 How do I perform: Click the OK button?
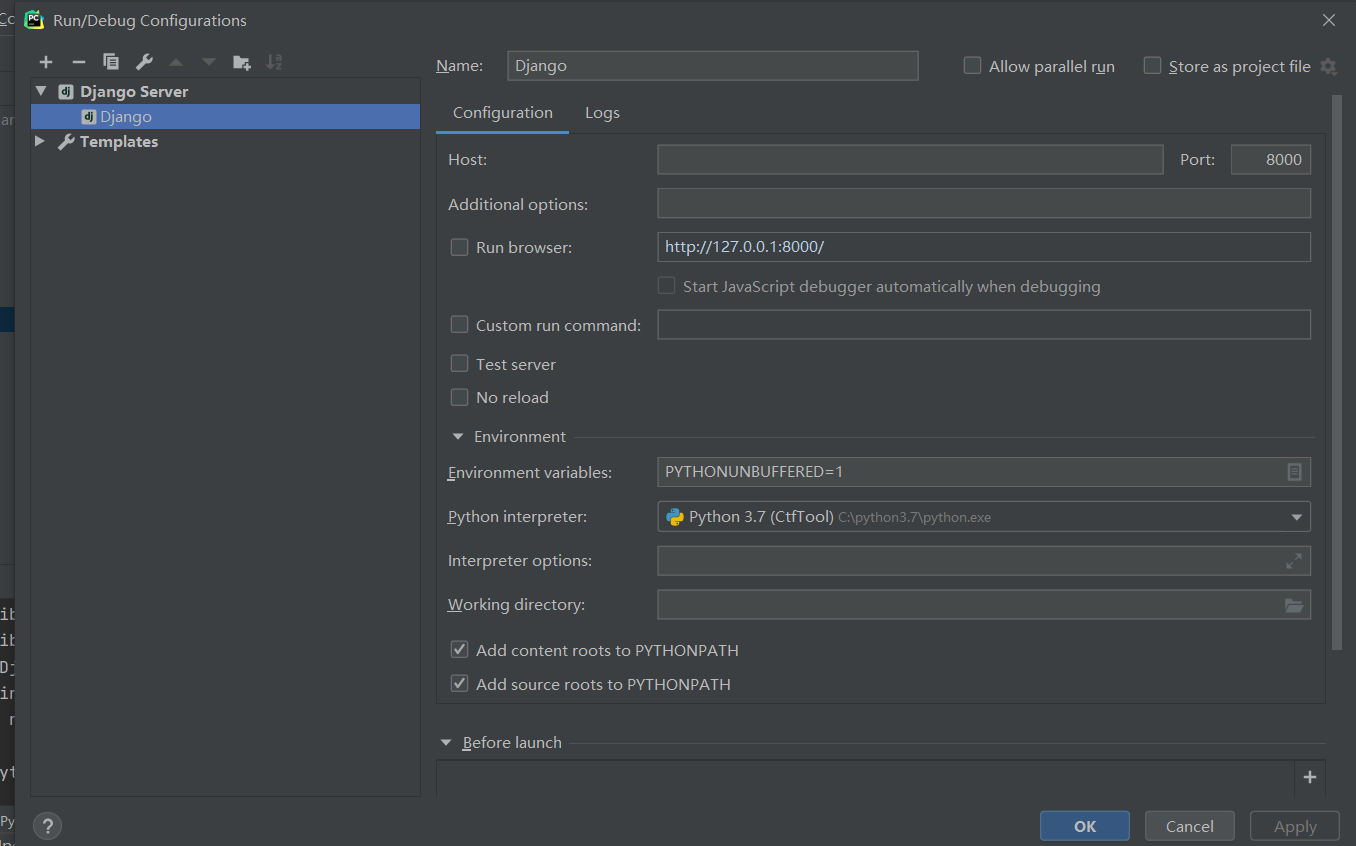(x=1085, y=826)
